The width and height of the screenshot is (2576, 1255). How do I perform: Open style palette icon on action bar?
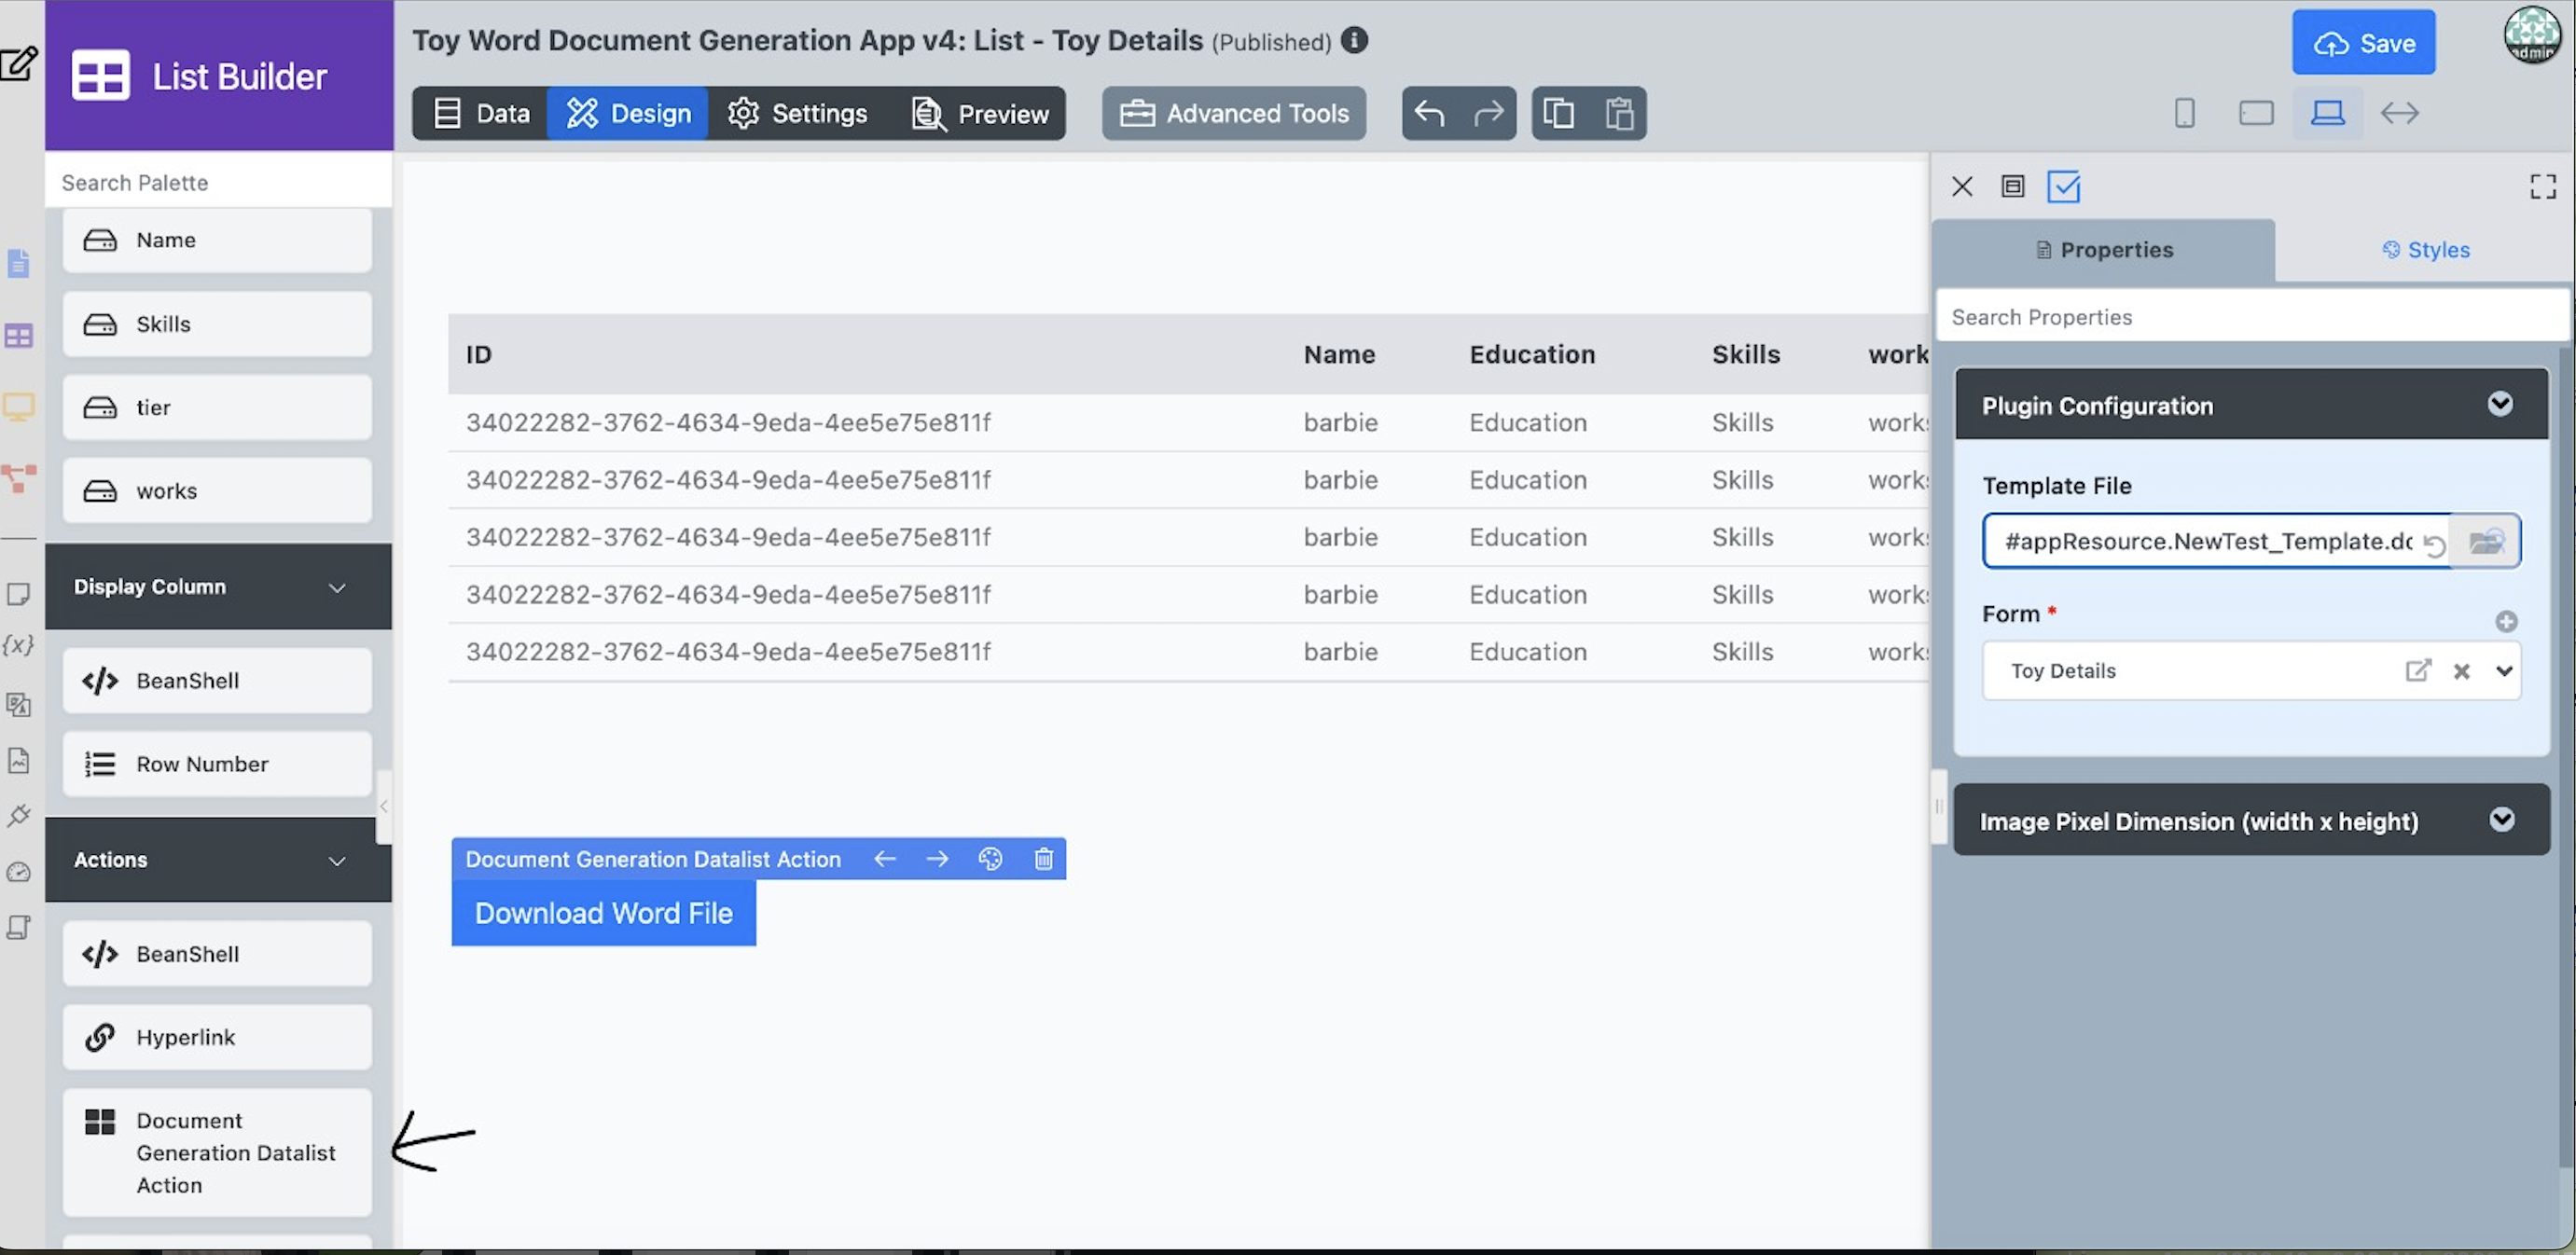990,859
